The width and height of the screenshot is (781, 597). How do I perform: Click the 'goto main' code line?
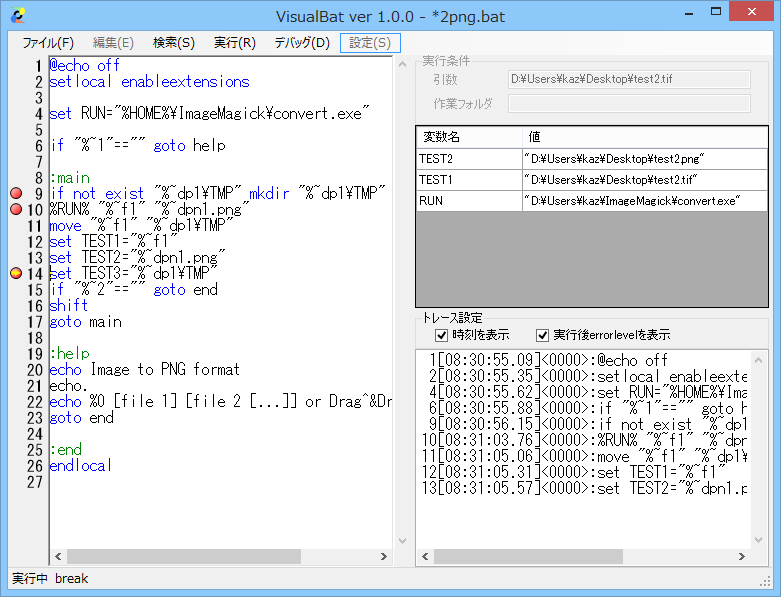click(85, 322)
